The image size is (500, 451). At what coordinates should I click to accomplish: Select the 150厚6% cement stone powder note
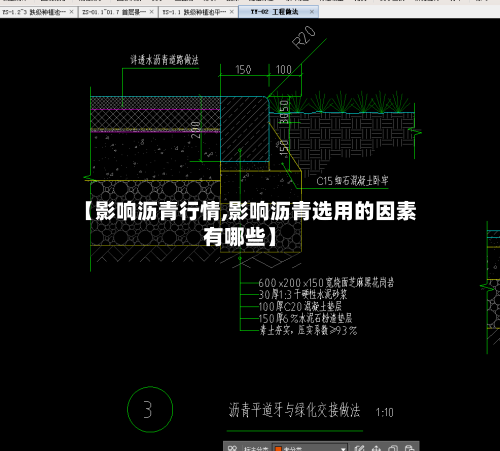pyautogui.click(x=305, y=318)
